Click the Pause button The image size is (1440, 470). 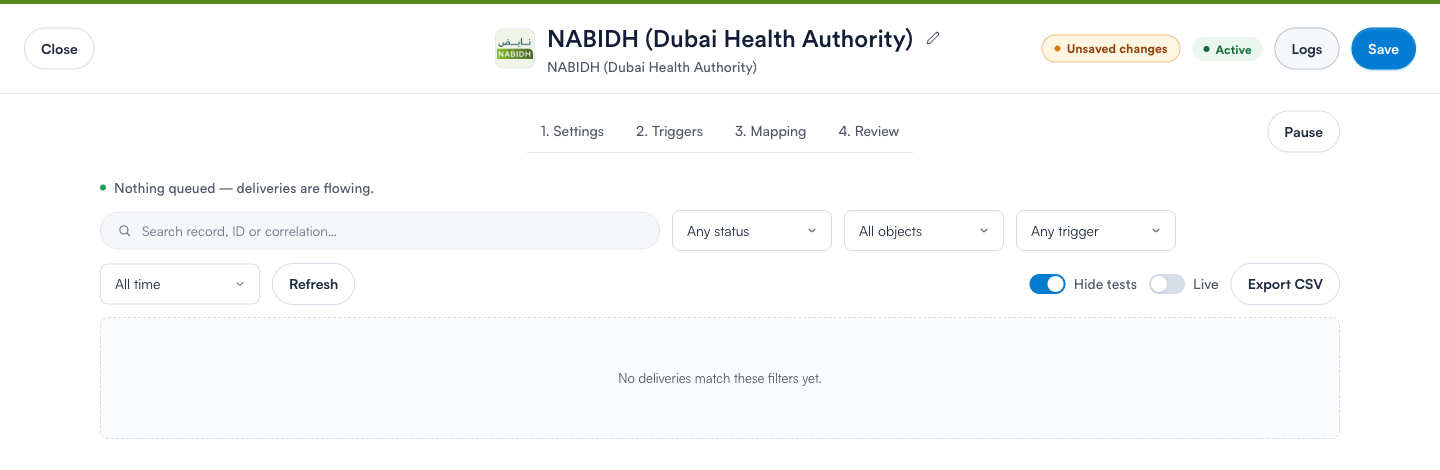click(x=1303, y=132)
